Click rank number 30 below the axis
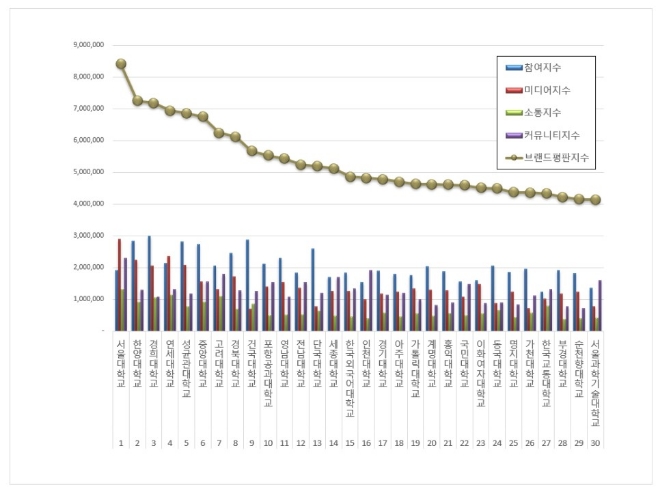Screen dimensions: 660x491 tap(595, 442)
